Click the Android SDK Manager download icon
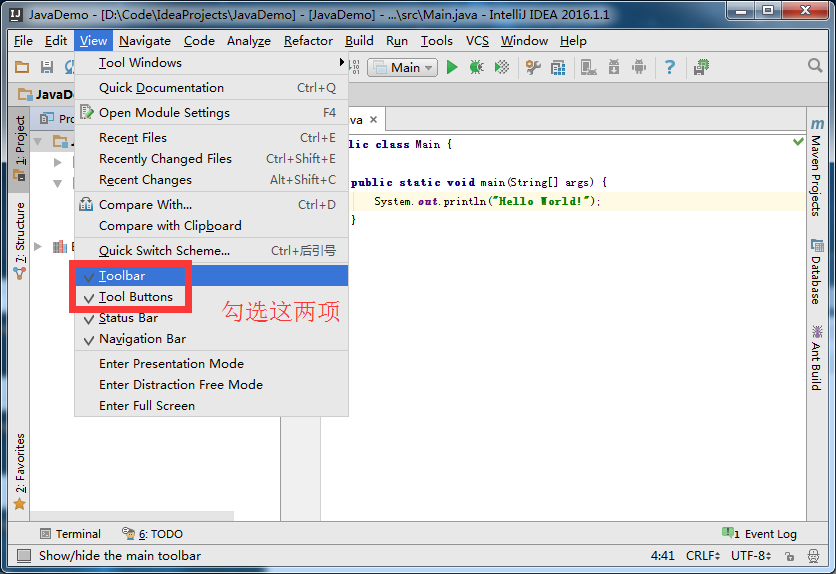The width and height of the screenshot is (836, 574). (614, 67)
